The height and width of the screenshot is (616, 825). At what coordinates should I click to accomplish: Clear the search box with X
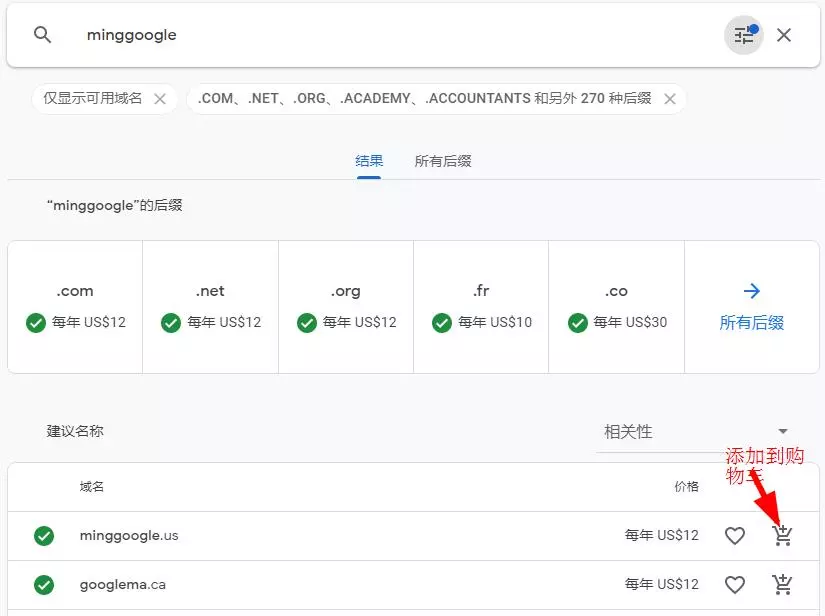(x=783, y=35)
